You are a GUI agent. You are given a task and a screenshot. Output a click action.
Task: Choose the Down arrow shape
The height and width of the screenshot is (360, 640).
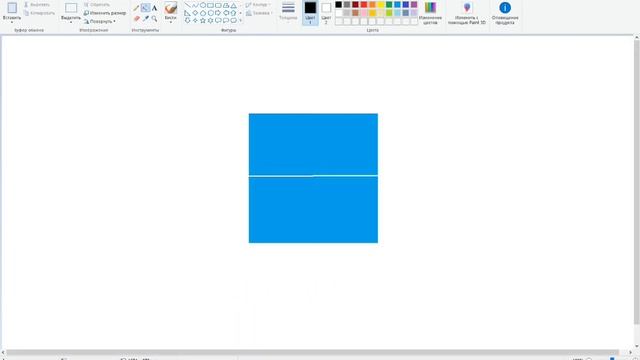tap(187, 20)
